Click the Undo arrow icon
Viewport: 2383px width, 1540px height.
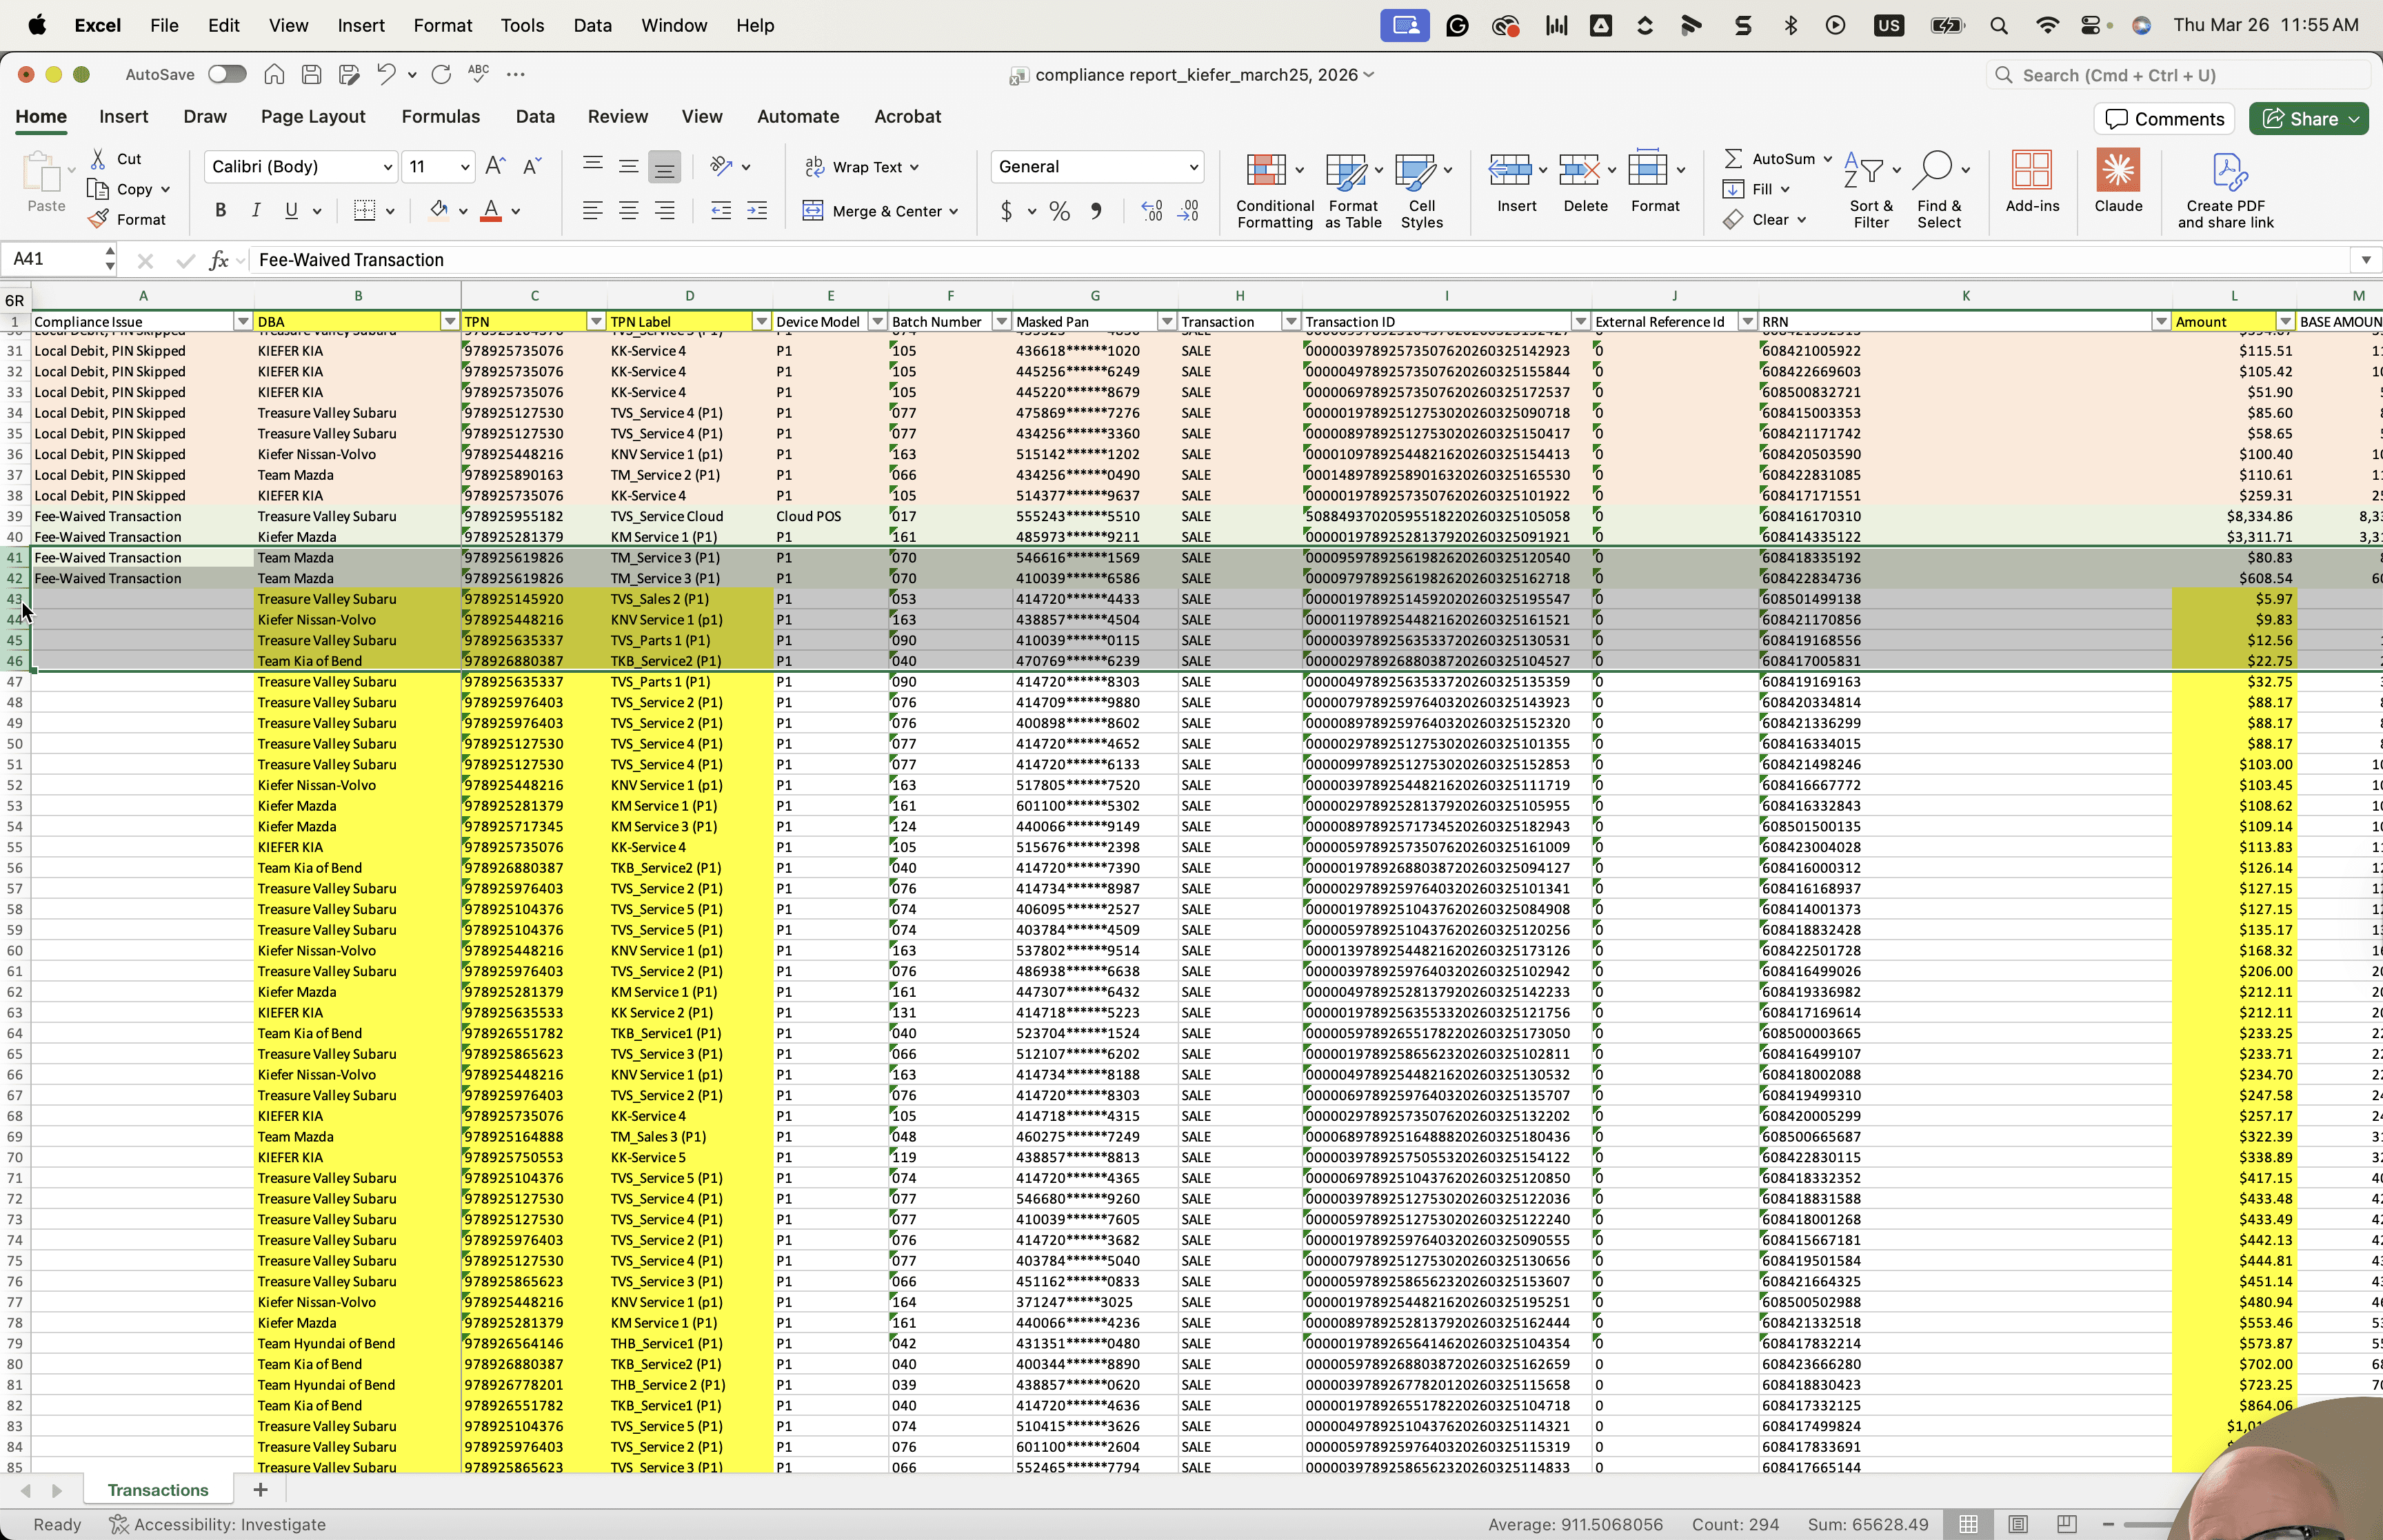[385, 74]
